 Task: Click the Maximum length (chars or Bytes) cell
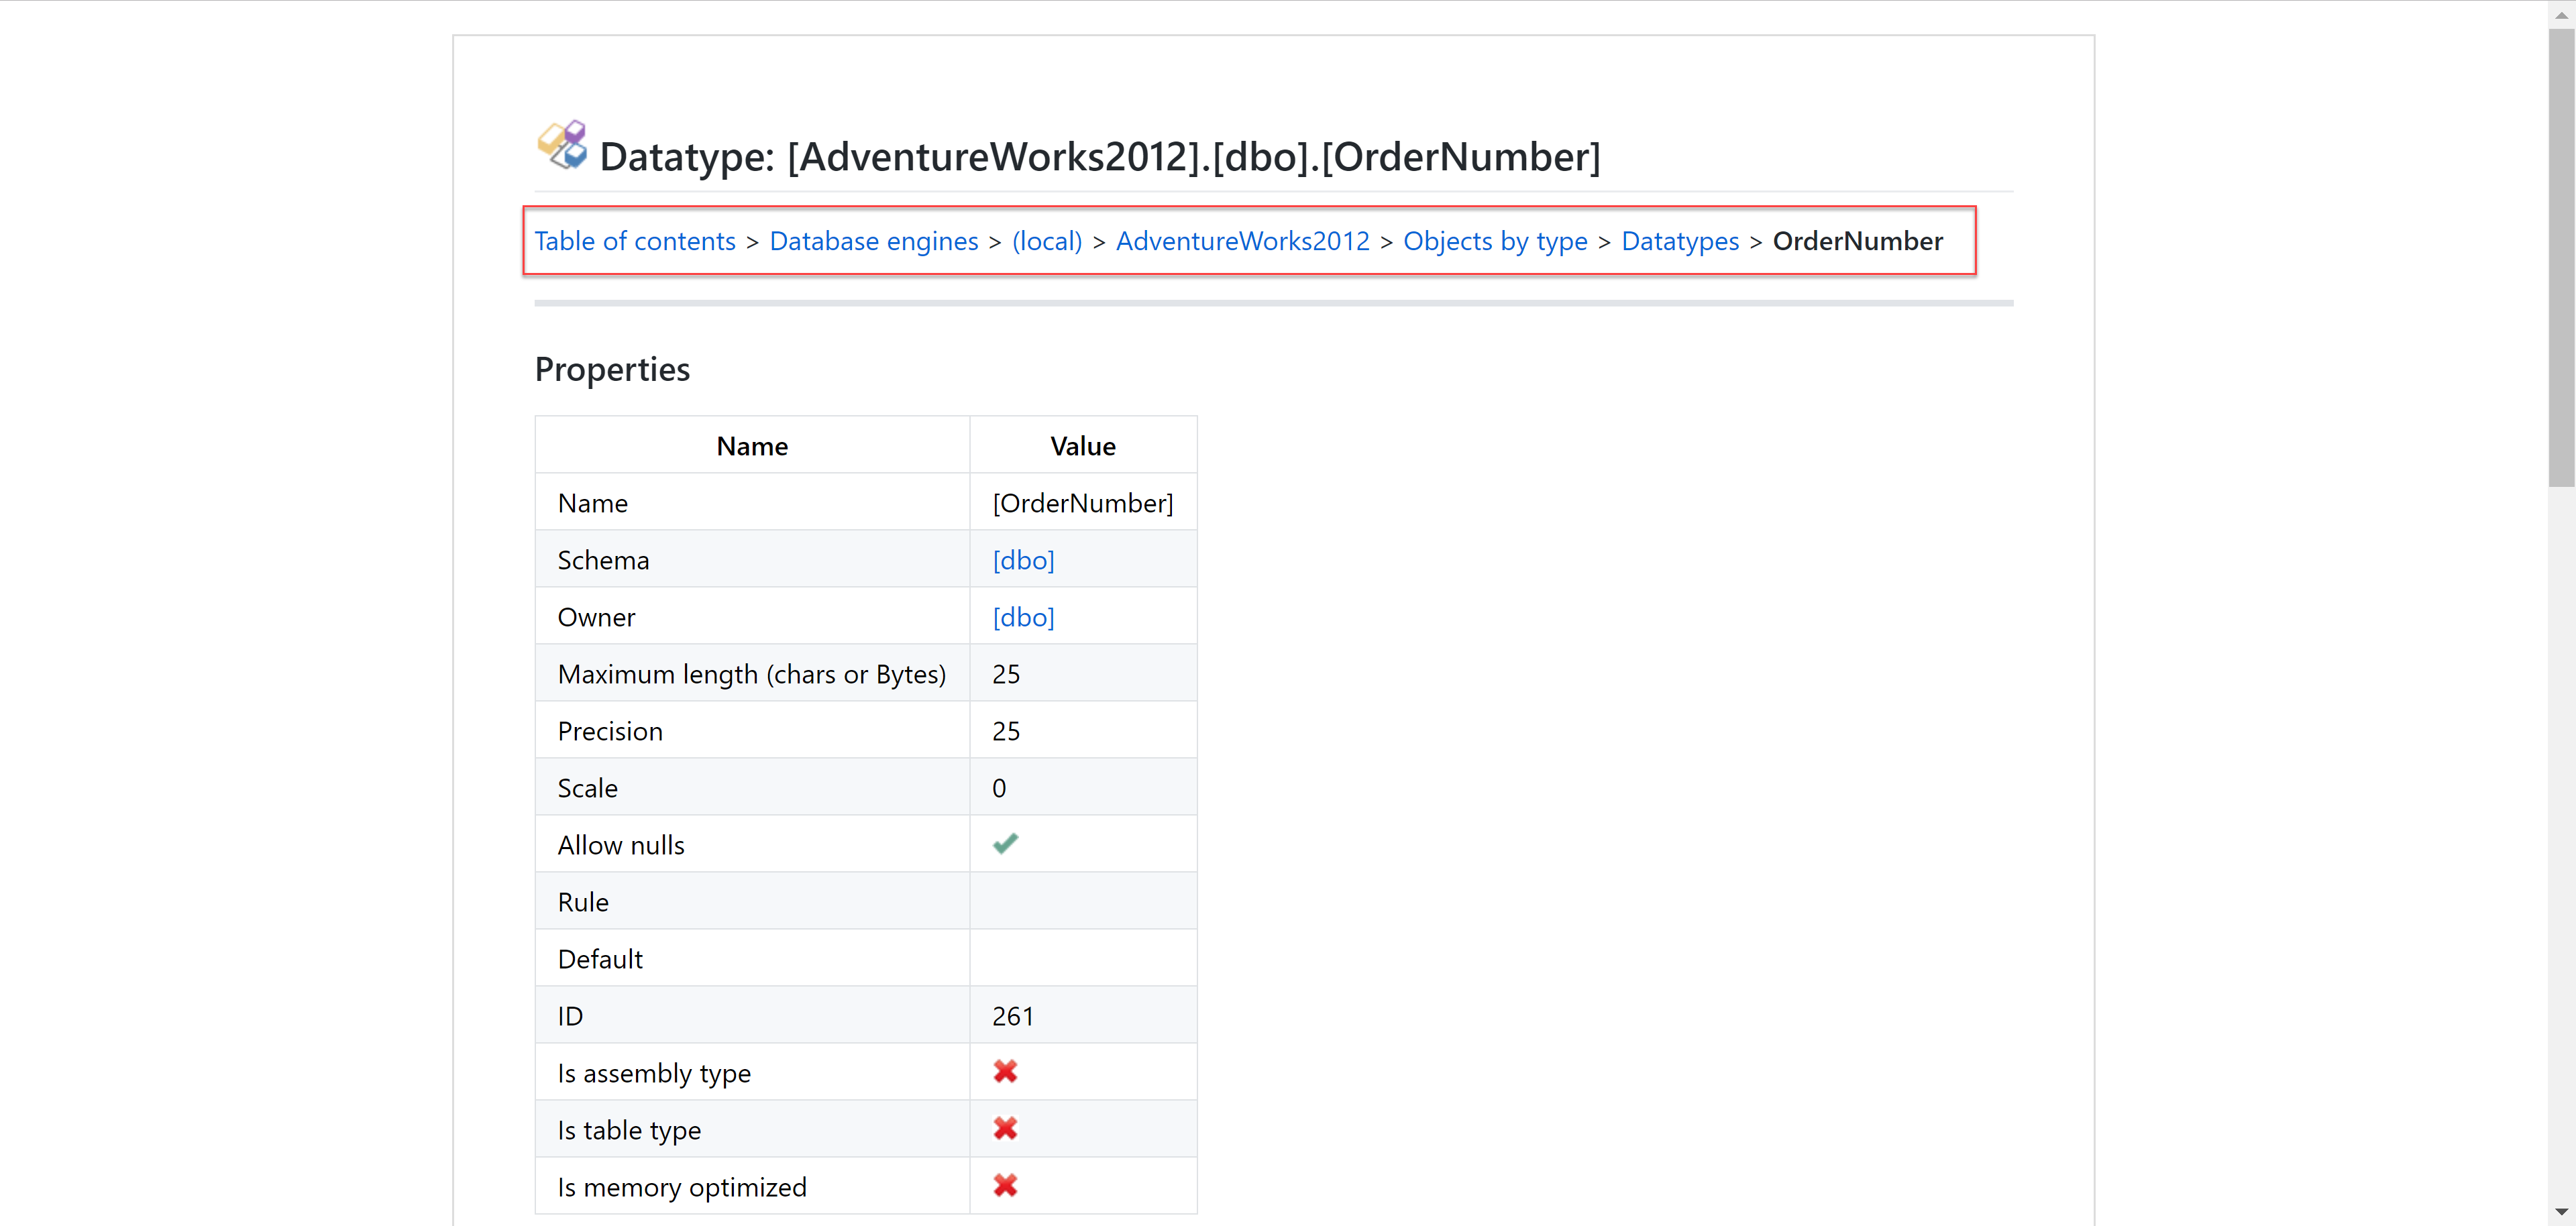[x=752, y=674]
